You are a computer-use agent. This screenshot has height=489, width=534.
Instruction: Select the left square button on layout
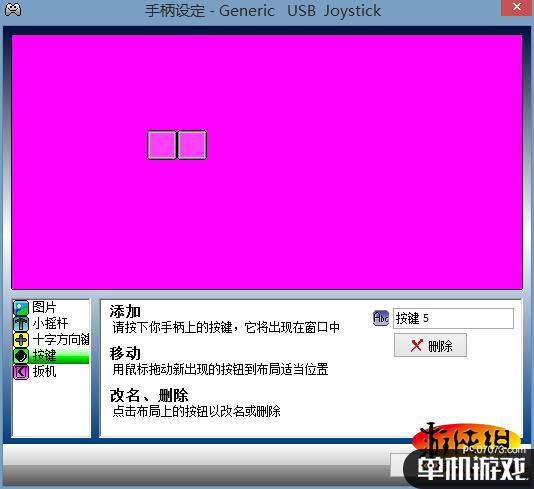click(x=162, y=145)
